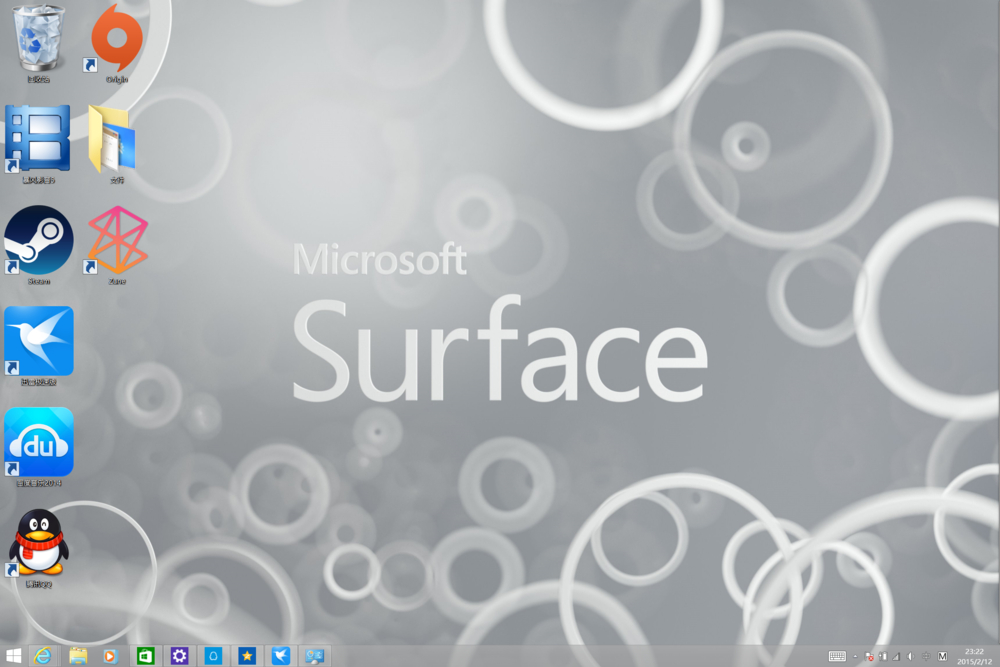
Task: Open the Baidu cloud 'du' desktop shortcut
Action: pos(38,446)
